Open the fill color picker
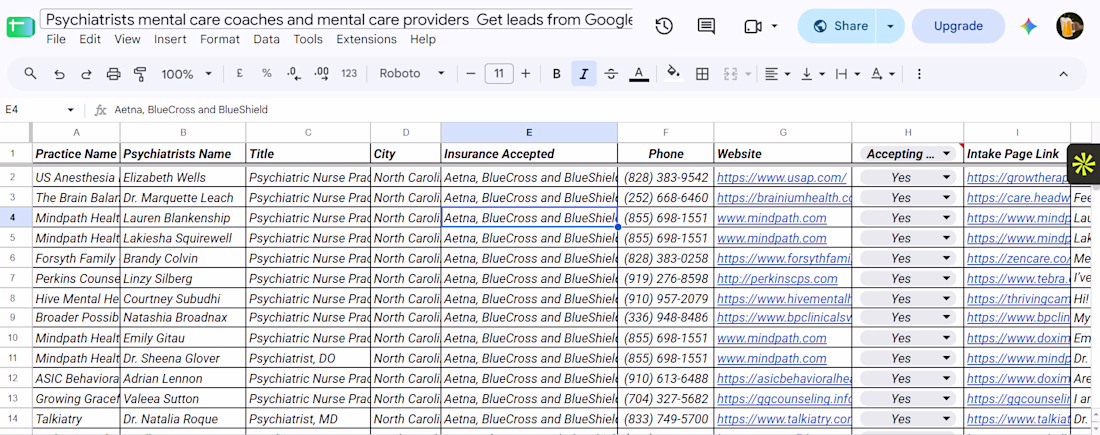 [x=673, y=74]
